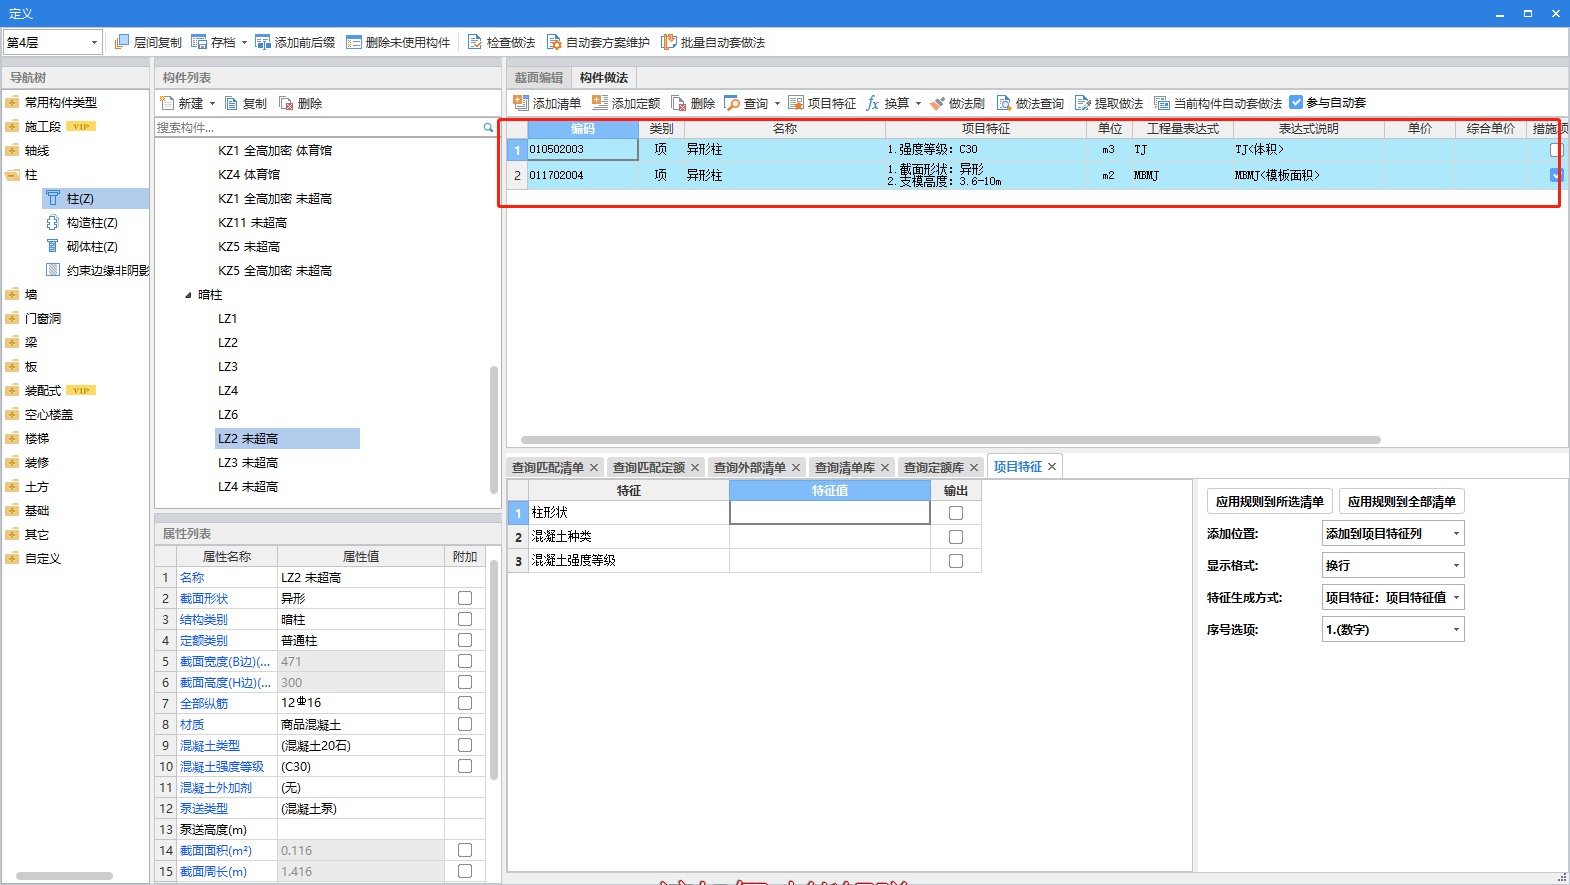Switch to the 查询匹配清单 tab

click(548, 468)
